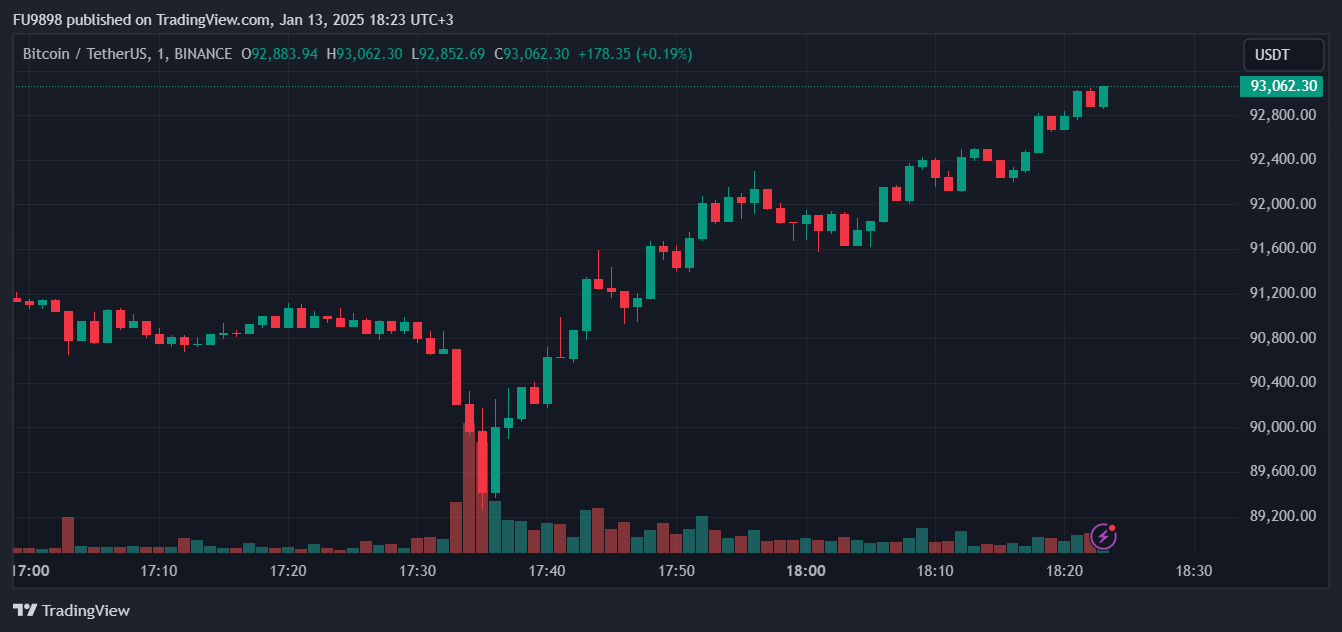Screen dimensions: 1342x632
Task: Click the tallest red volume bar
Action: point(469,490)
